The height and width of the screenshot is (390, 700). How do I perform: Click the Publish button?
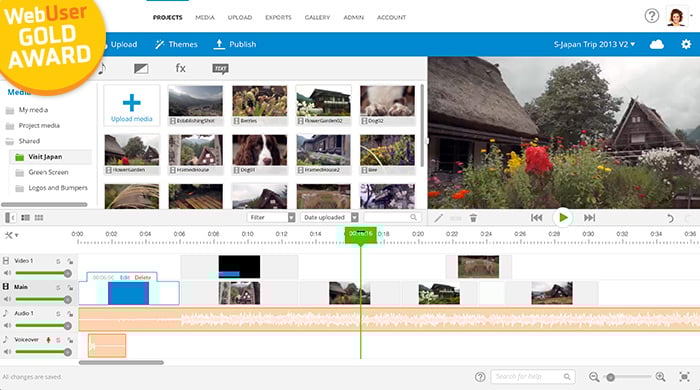point(235,44)
